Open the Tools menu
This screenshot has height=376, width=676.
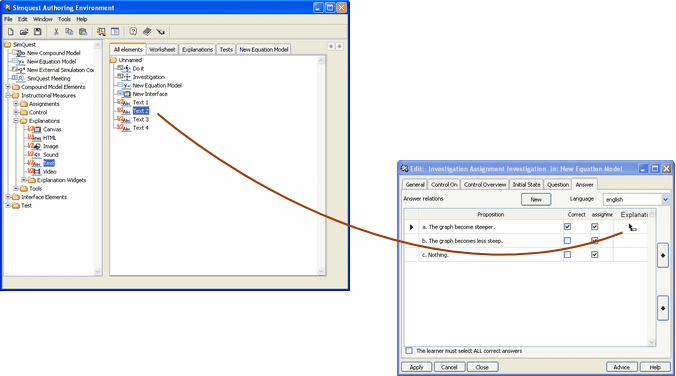pyautogui.click(x=64, y=19)
